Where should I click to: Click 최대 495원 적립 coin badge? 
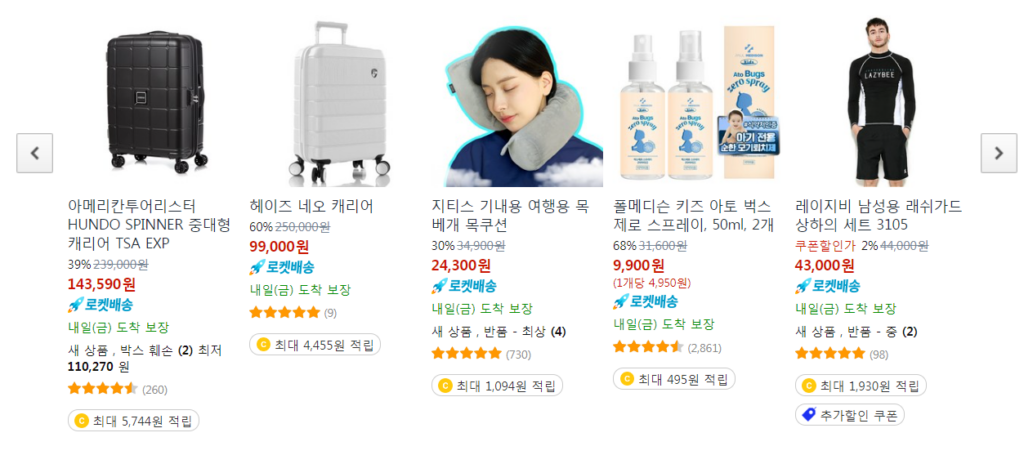tap(674, 379)
